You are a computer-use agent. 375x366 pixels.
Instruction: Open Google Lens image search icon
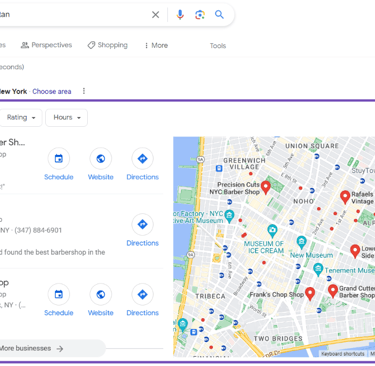[x=200, y=15]
